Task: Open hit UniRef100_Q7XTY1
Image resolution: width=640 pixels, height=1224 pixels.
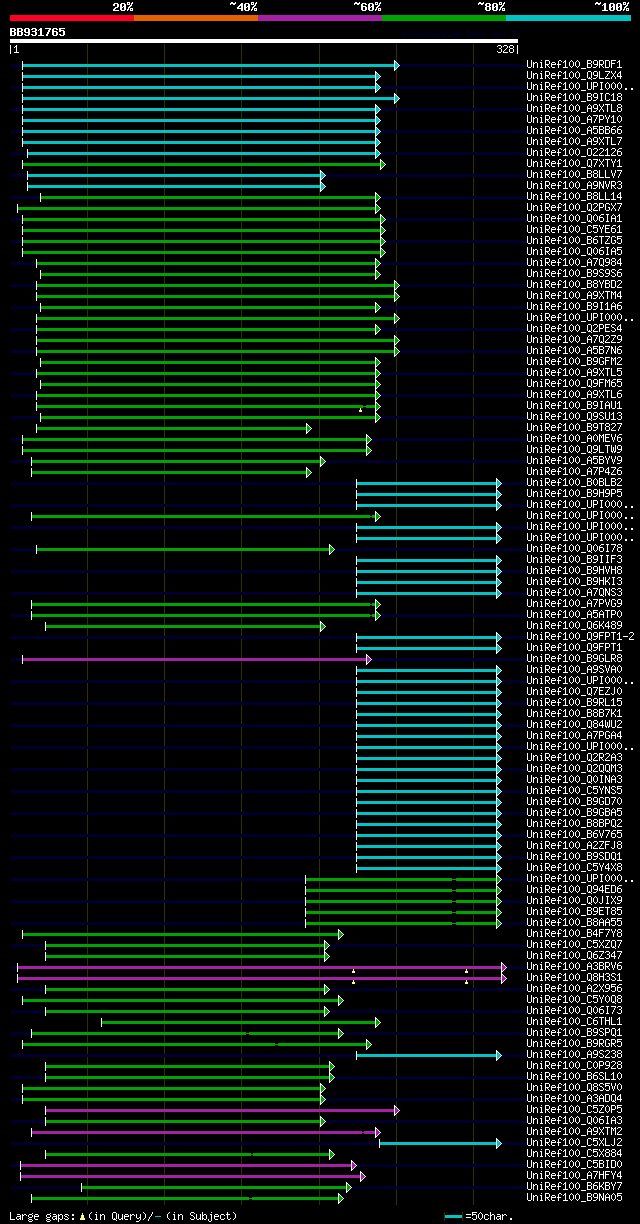Action: click(574, 164)
